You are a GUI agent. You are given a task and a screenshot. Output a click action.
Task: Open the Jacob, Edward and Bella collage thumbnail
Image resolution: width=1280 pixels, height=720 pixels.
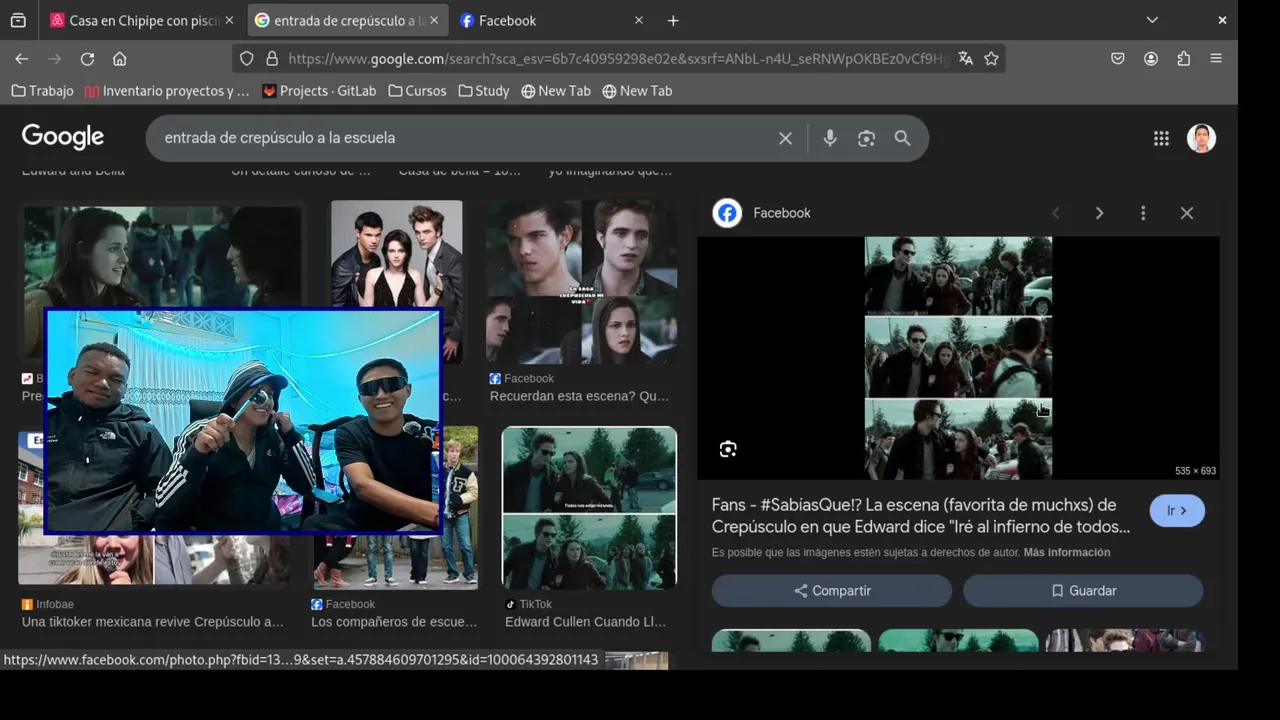(x=581, y=281)
